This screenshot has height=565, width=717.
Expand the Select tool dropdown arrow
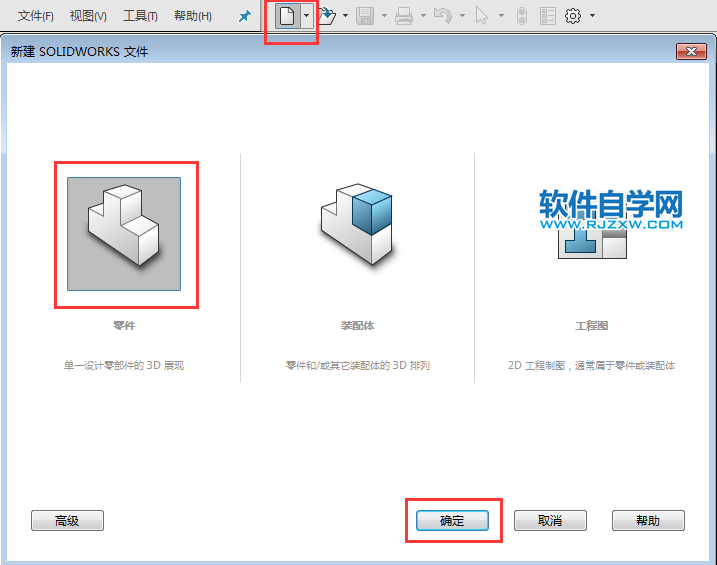[x=501, y=16]
